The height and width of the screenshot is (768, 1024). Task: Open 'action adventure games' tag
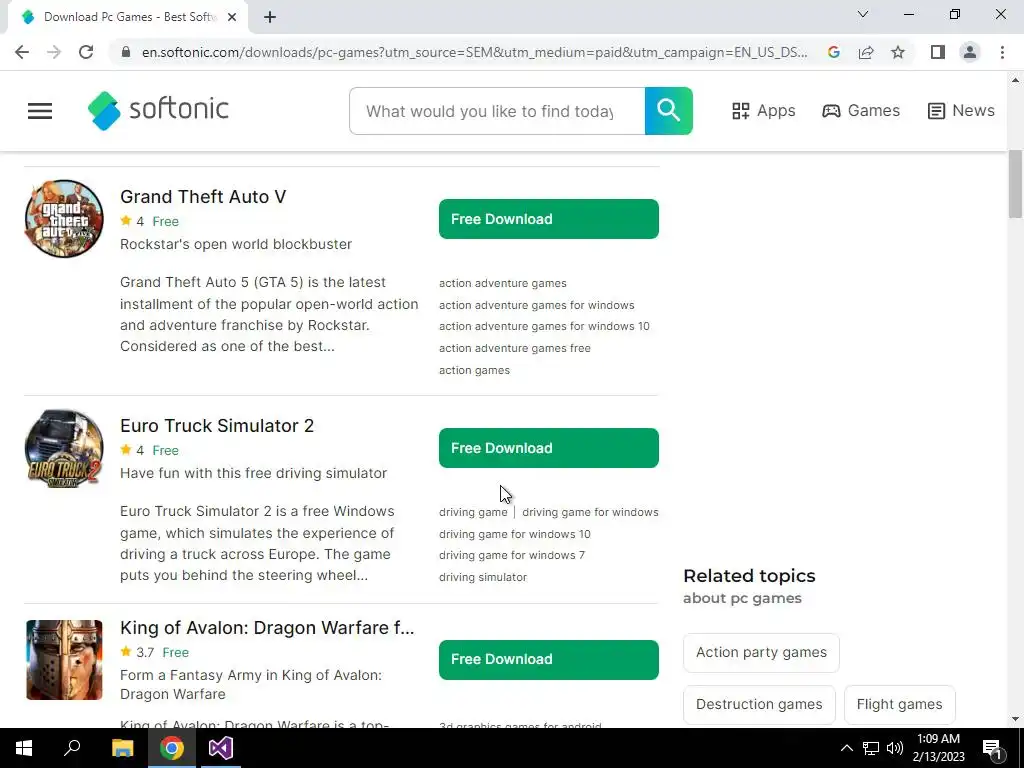(x=502, y=283)
